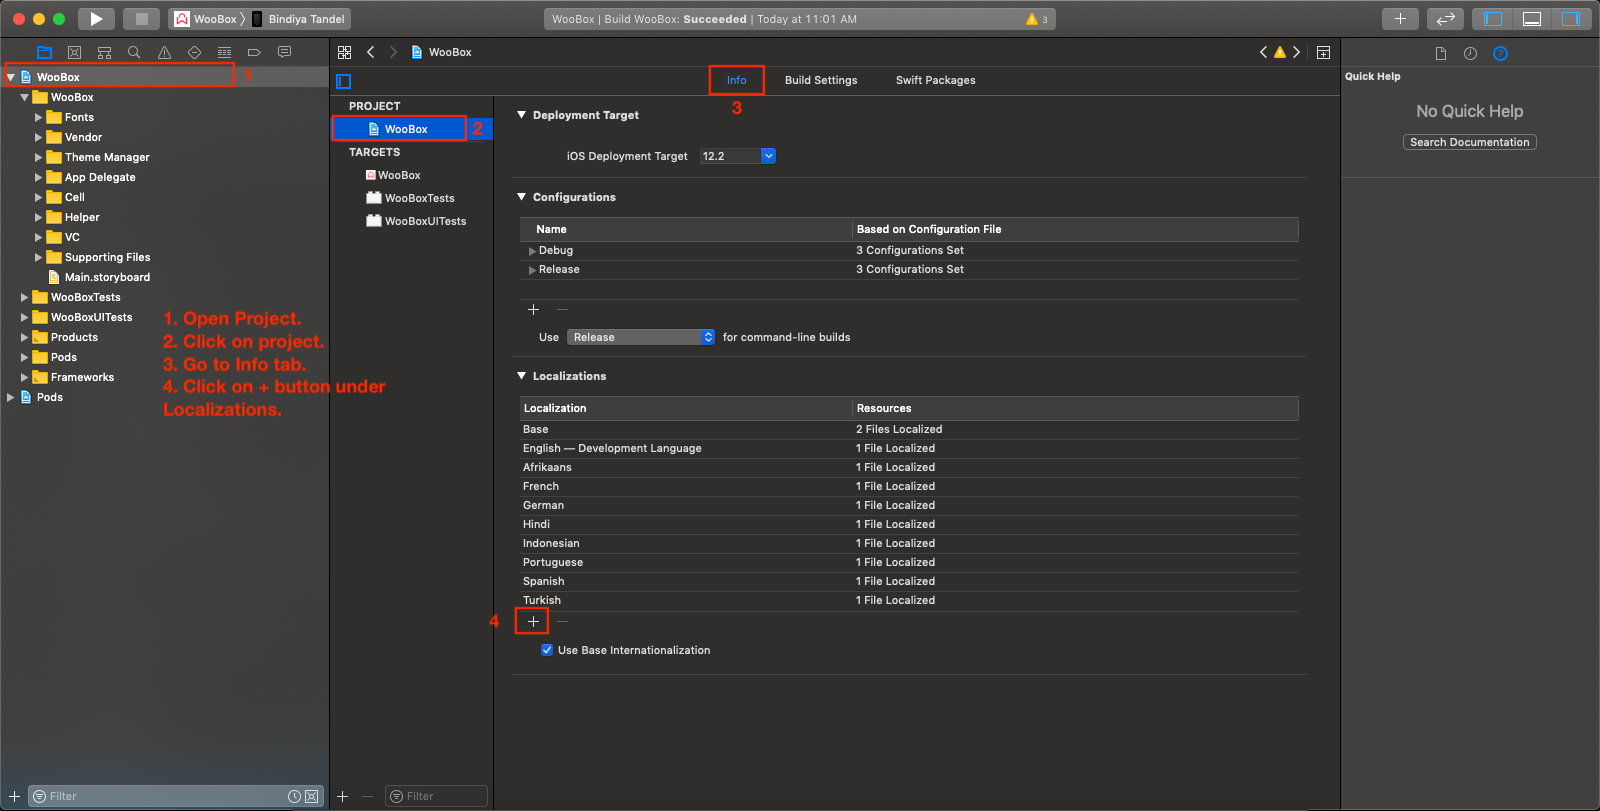Select WooBox under PROJECT
The image size is (1600, 811).
point(412,129)
